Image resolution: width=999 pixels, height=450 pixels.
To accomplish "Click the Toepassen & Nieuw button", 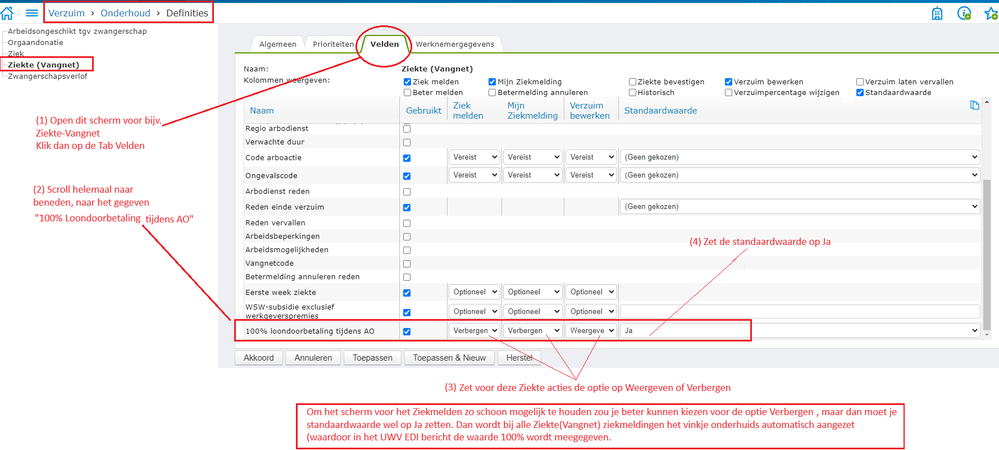I will click(449, 358).
